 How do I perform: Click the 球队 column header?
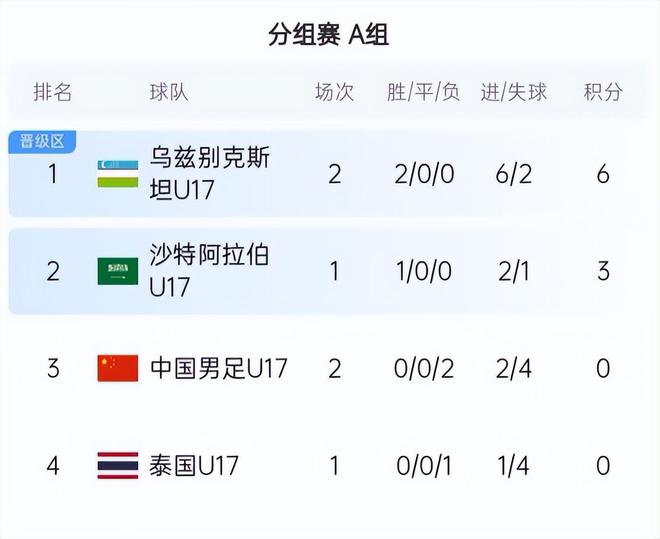[x=168, y=93]
